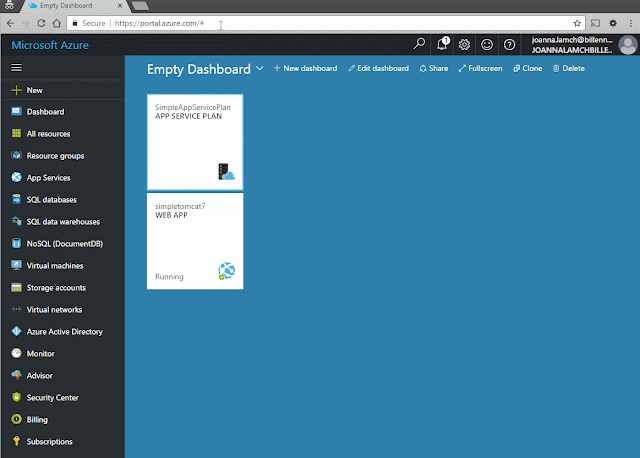Click the Share dashboard button

tap(433, 68)
